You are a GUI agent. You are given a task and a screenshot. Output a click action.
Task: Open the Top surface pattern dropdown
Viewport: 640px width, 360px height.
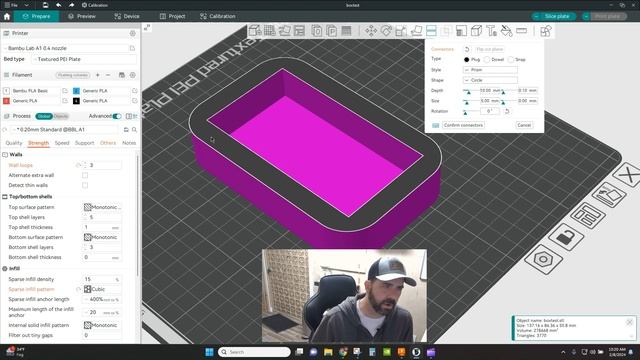tap(102, 207)
